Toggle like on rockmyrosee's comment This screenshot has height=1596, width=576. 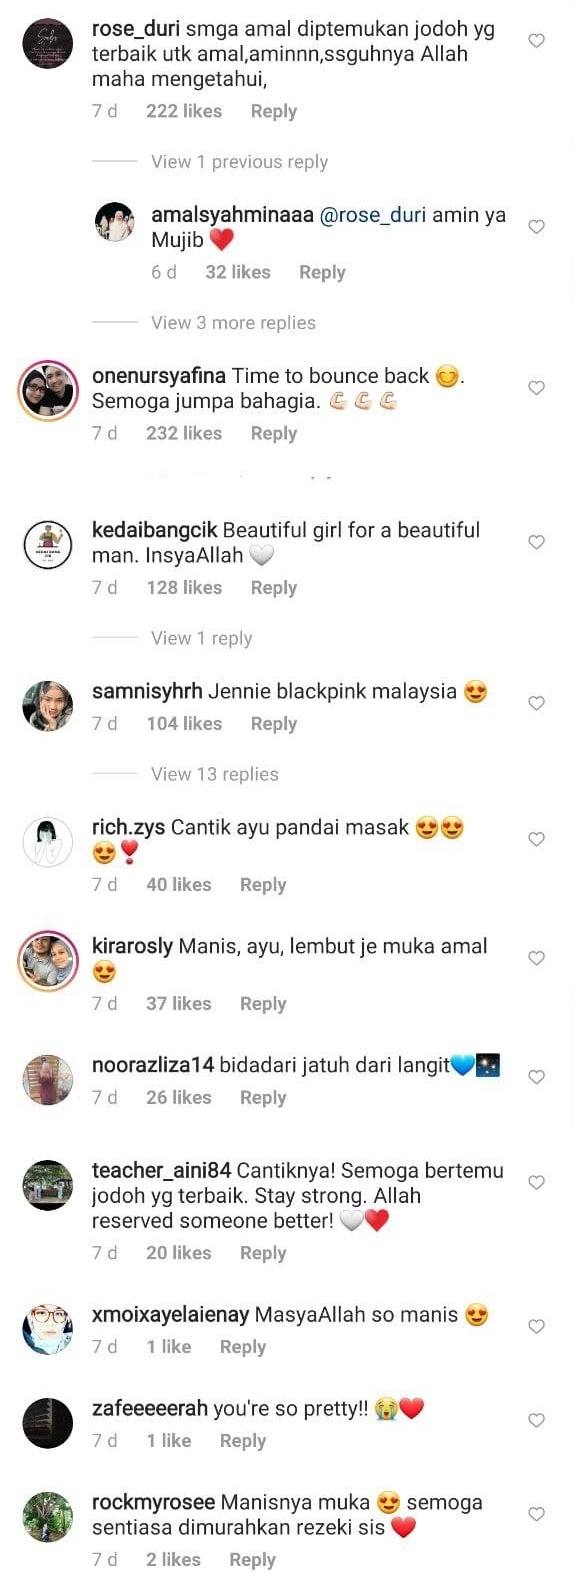click(536, 1514)
